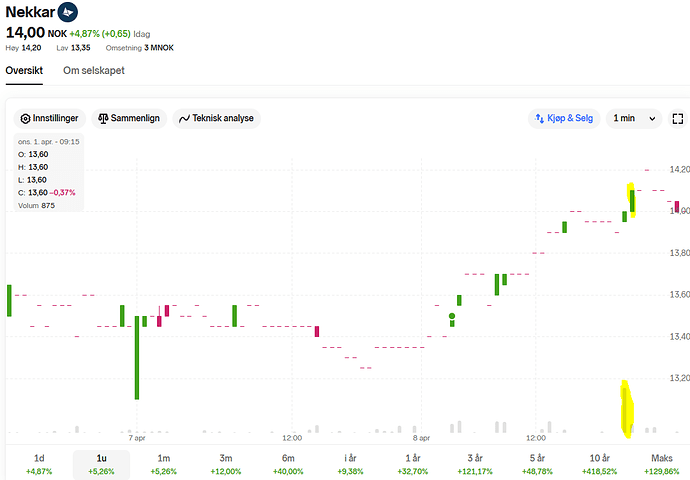Select the Maks time range

(662, 464)
